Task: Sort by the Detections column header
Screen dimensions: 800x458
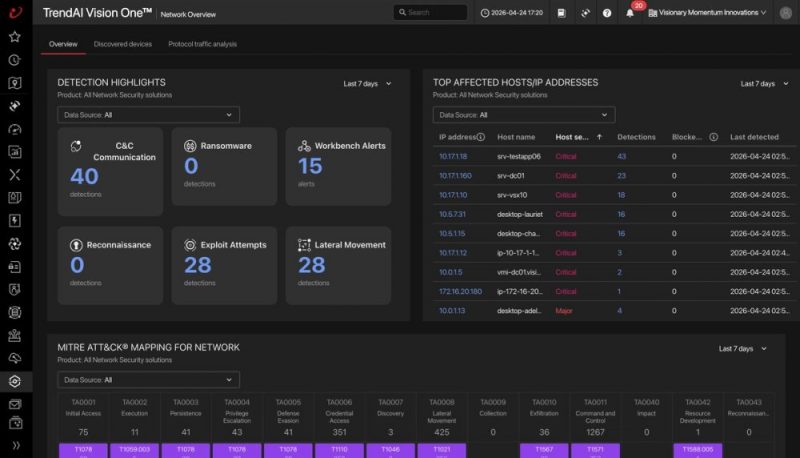Action: [x=636, y=137]
